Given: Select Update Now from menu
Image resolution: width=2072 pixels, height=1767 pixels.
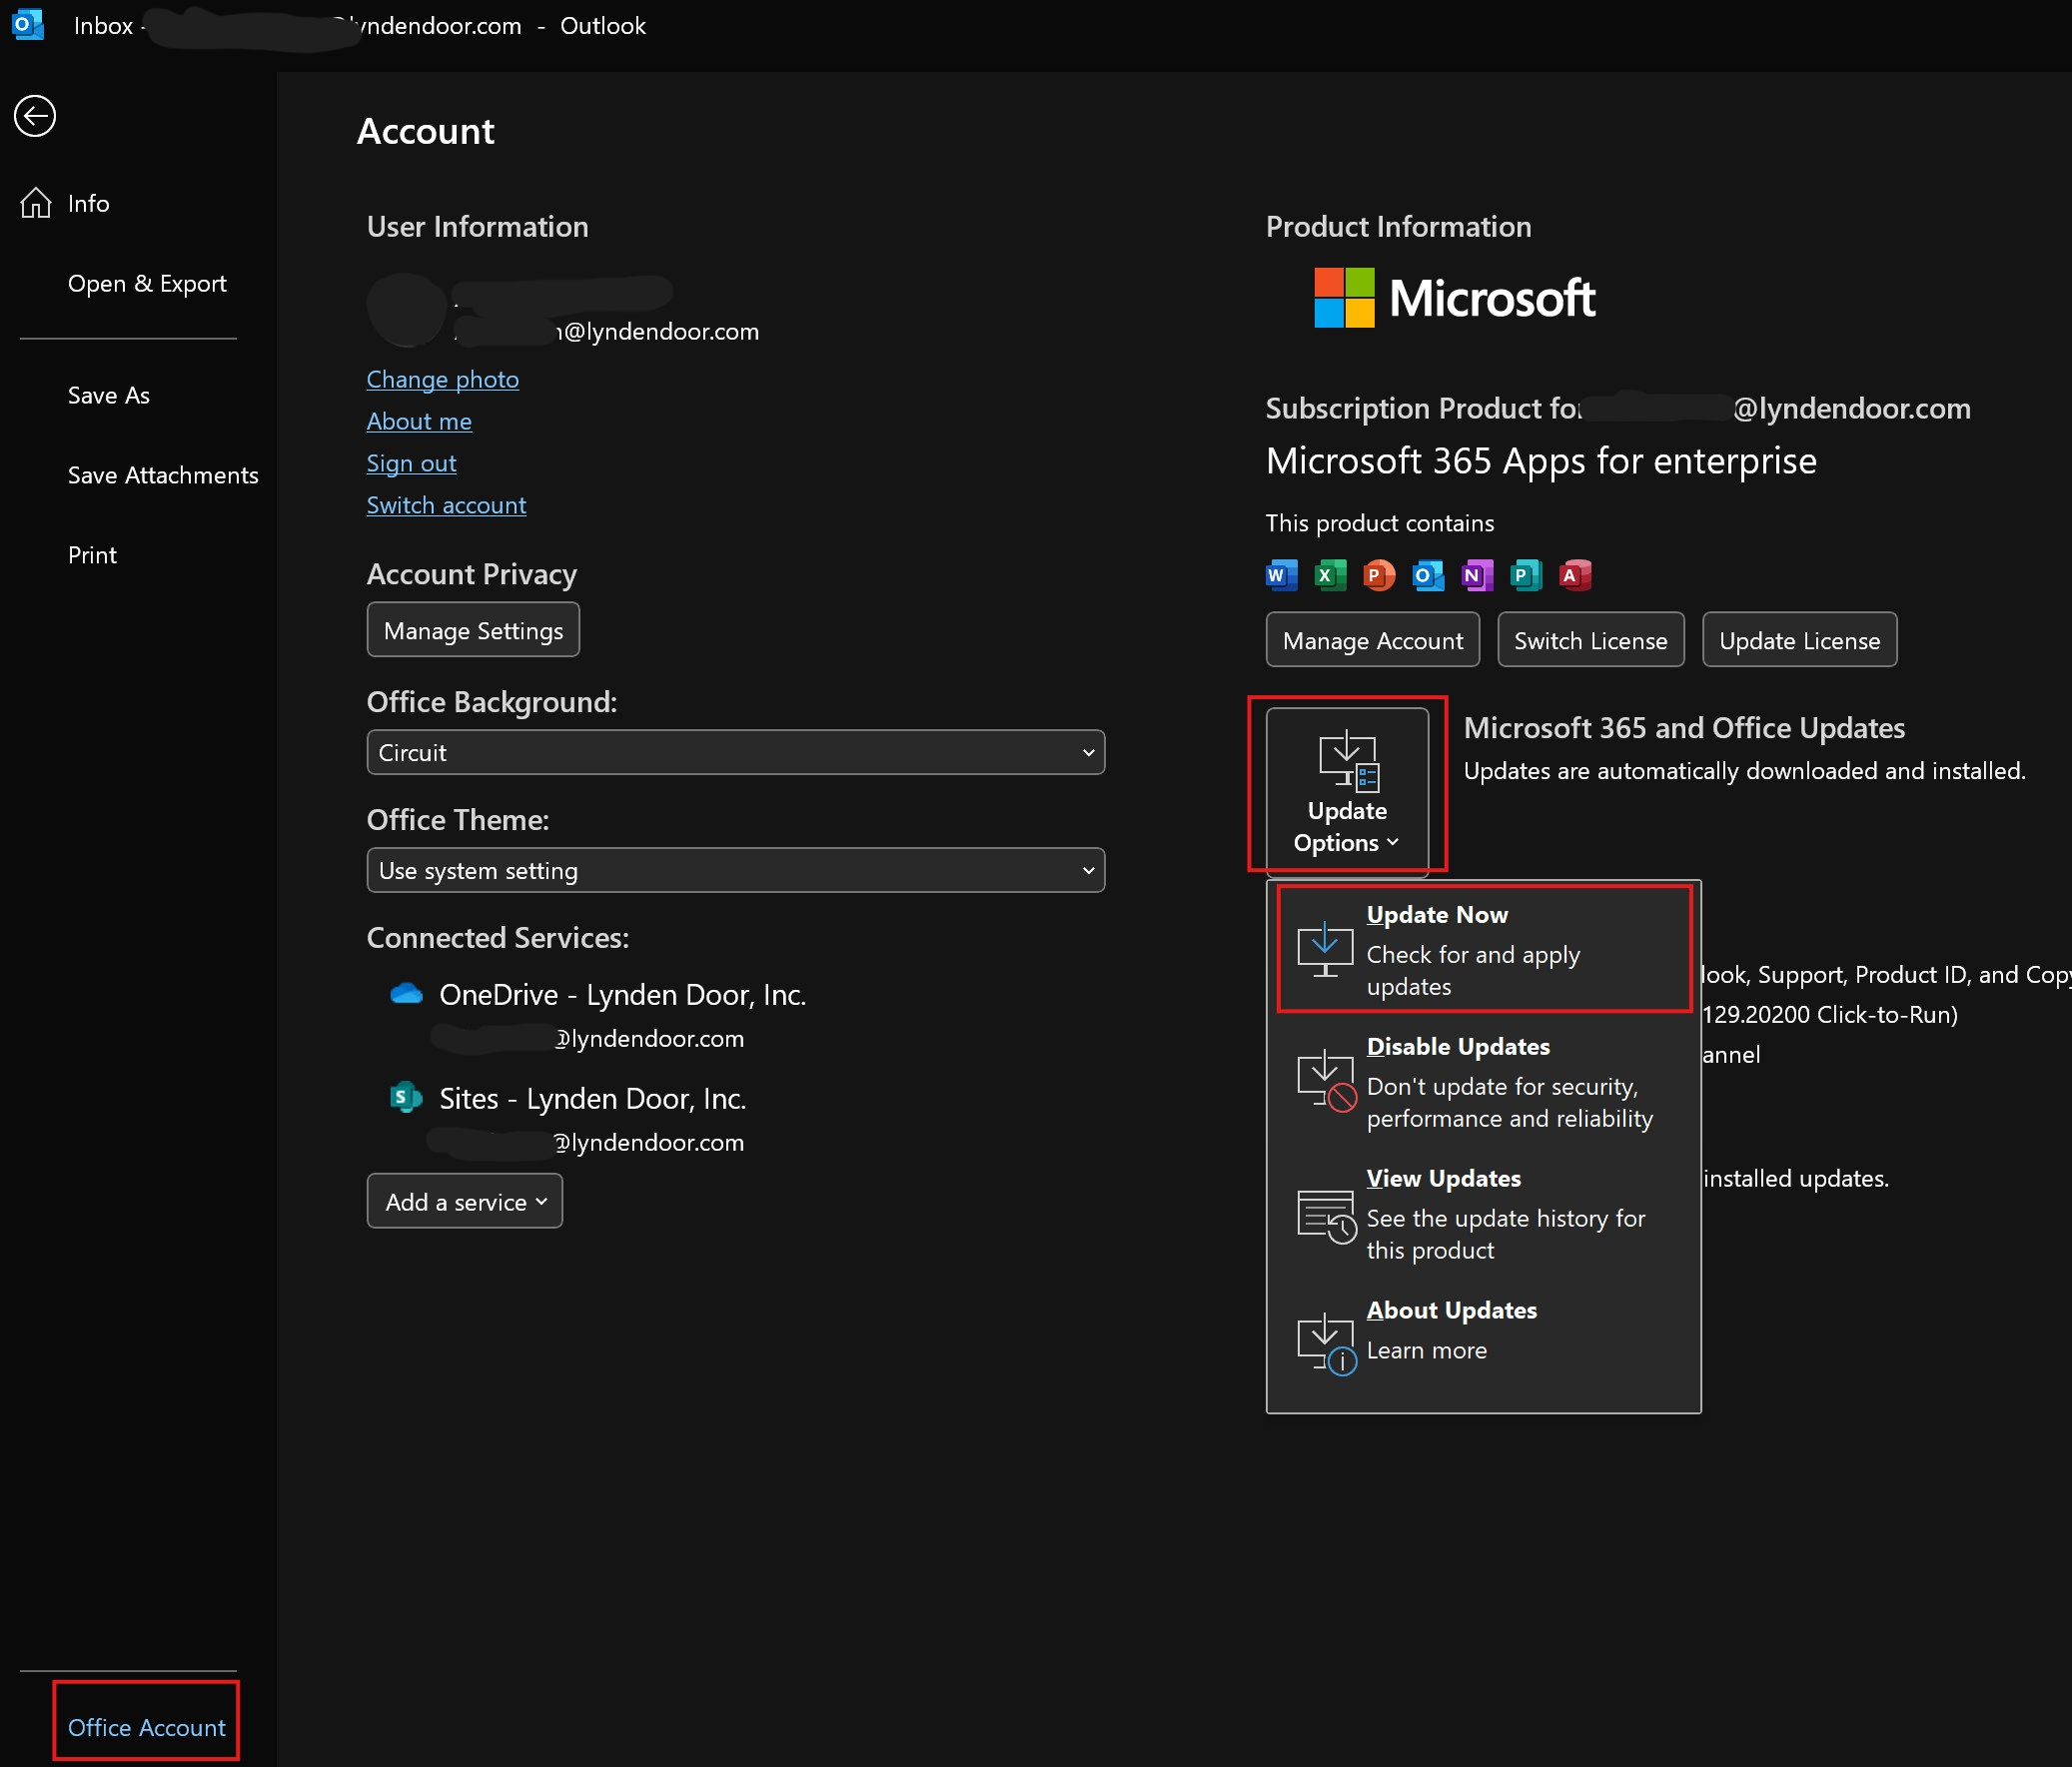Looking at the screenshot, I should pos(1483,949).
